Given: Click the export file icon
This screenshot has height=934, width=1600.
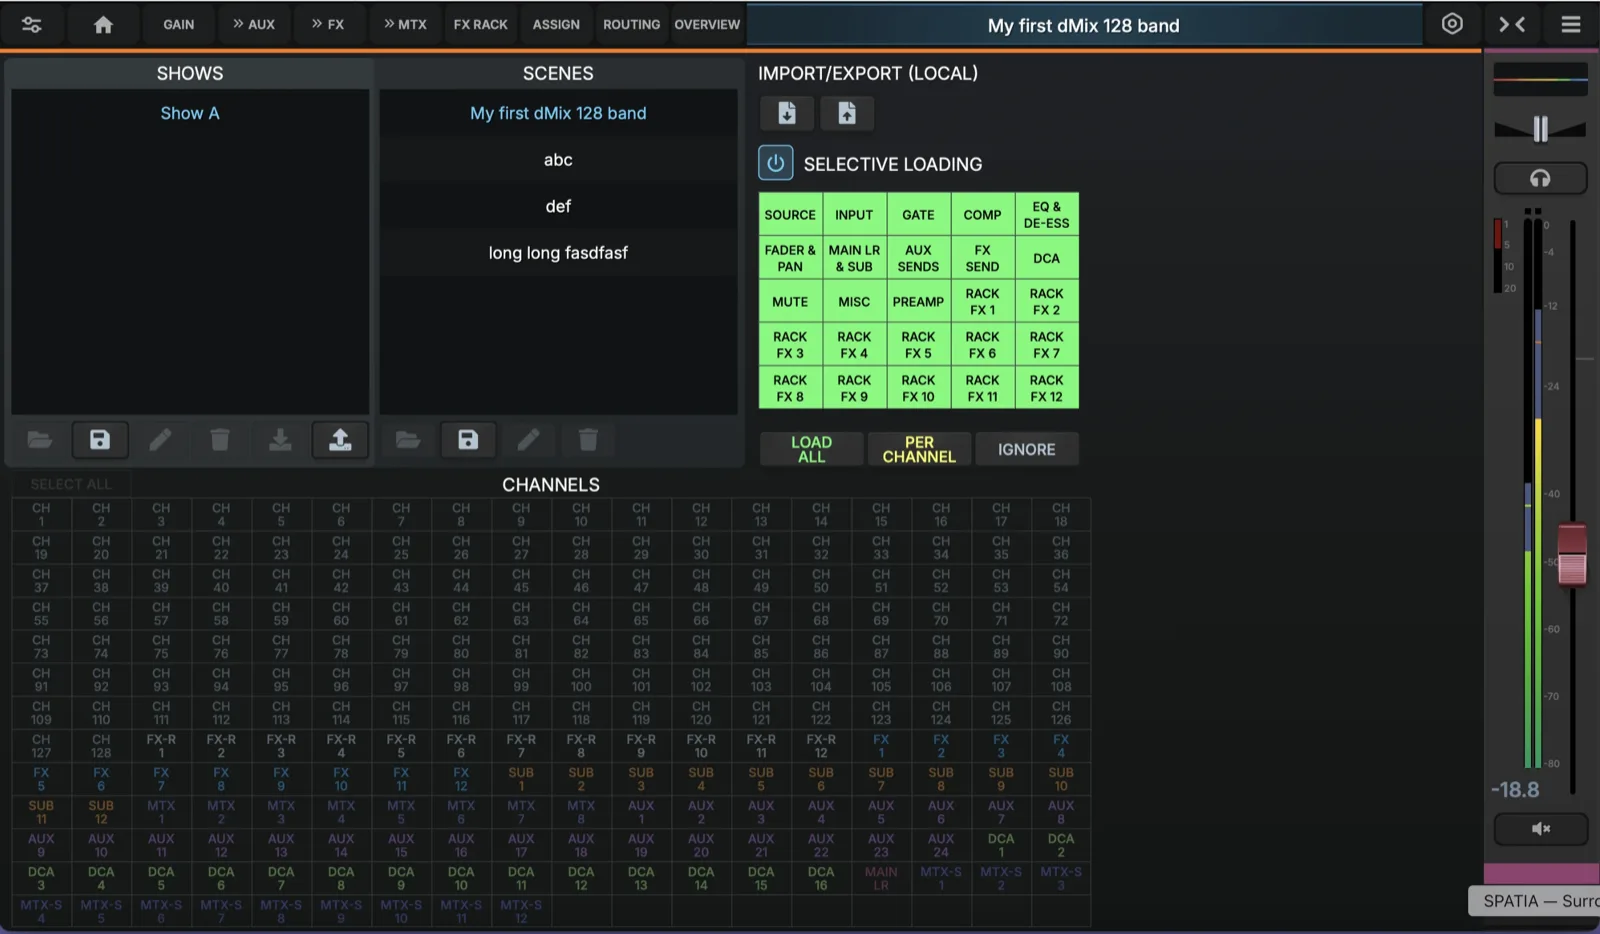Looking at the screenshot, I should point(847,113).
